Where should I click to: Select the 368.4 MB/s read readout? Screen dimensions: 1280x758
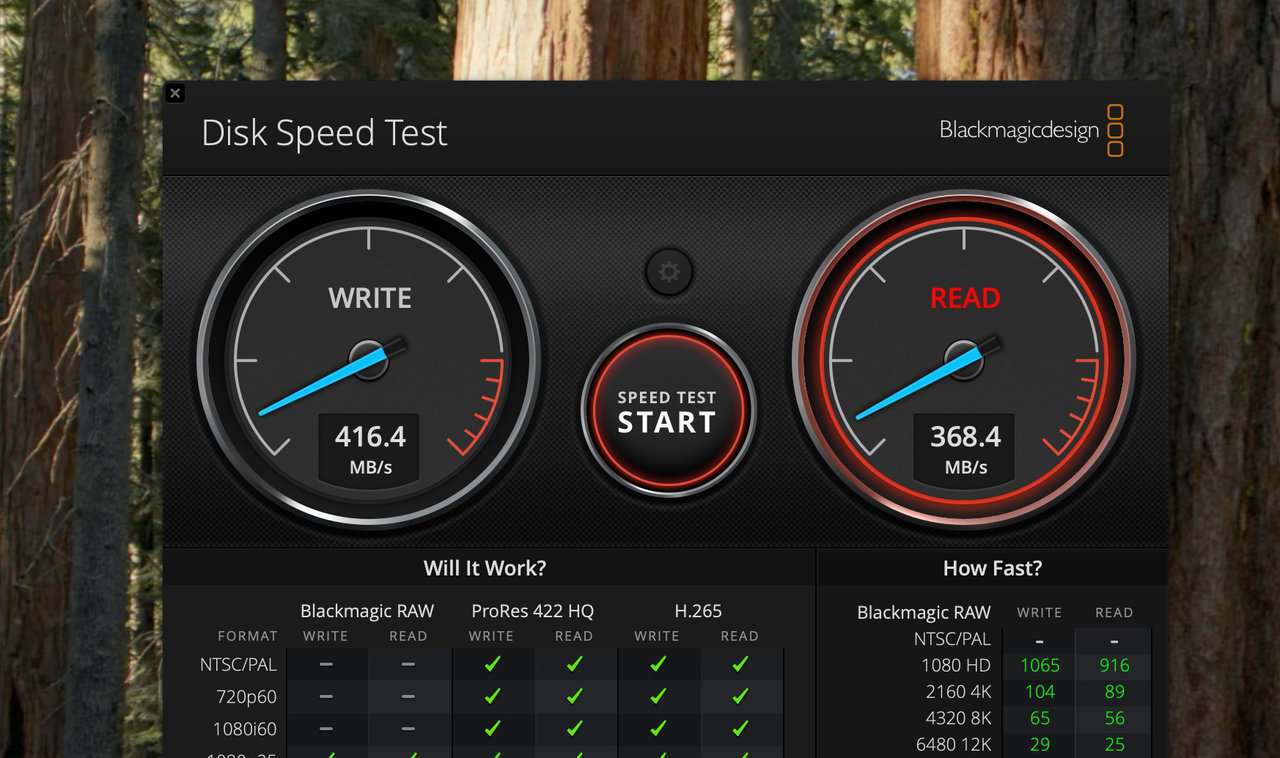[x=966, y=447]
